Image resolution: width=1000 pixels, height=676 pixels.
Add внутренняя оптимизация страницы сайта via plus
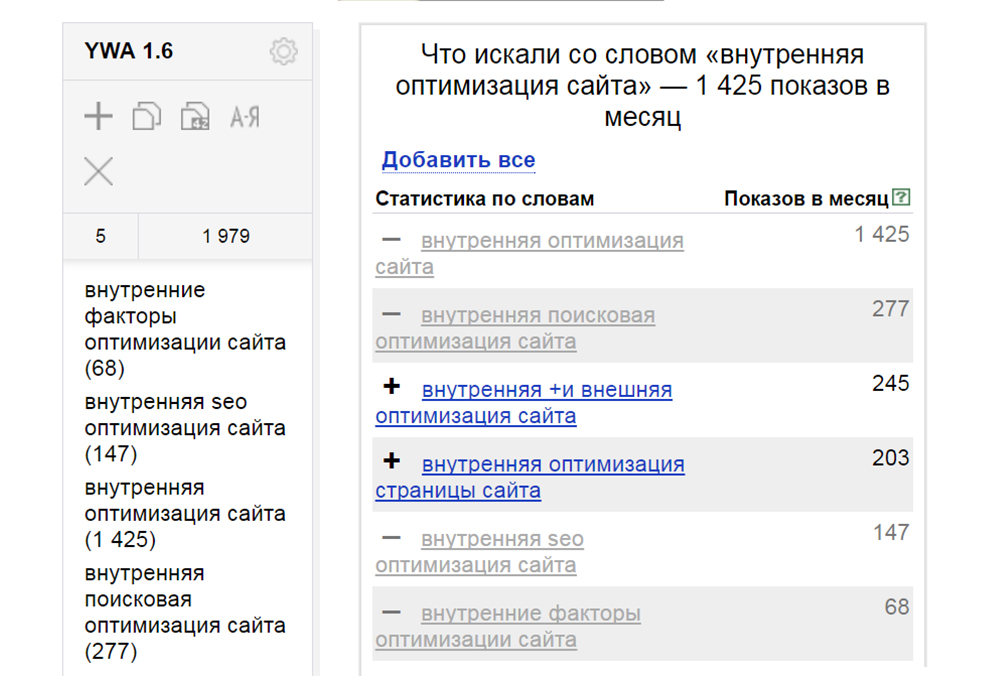click(392, 461)
